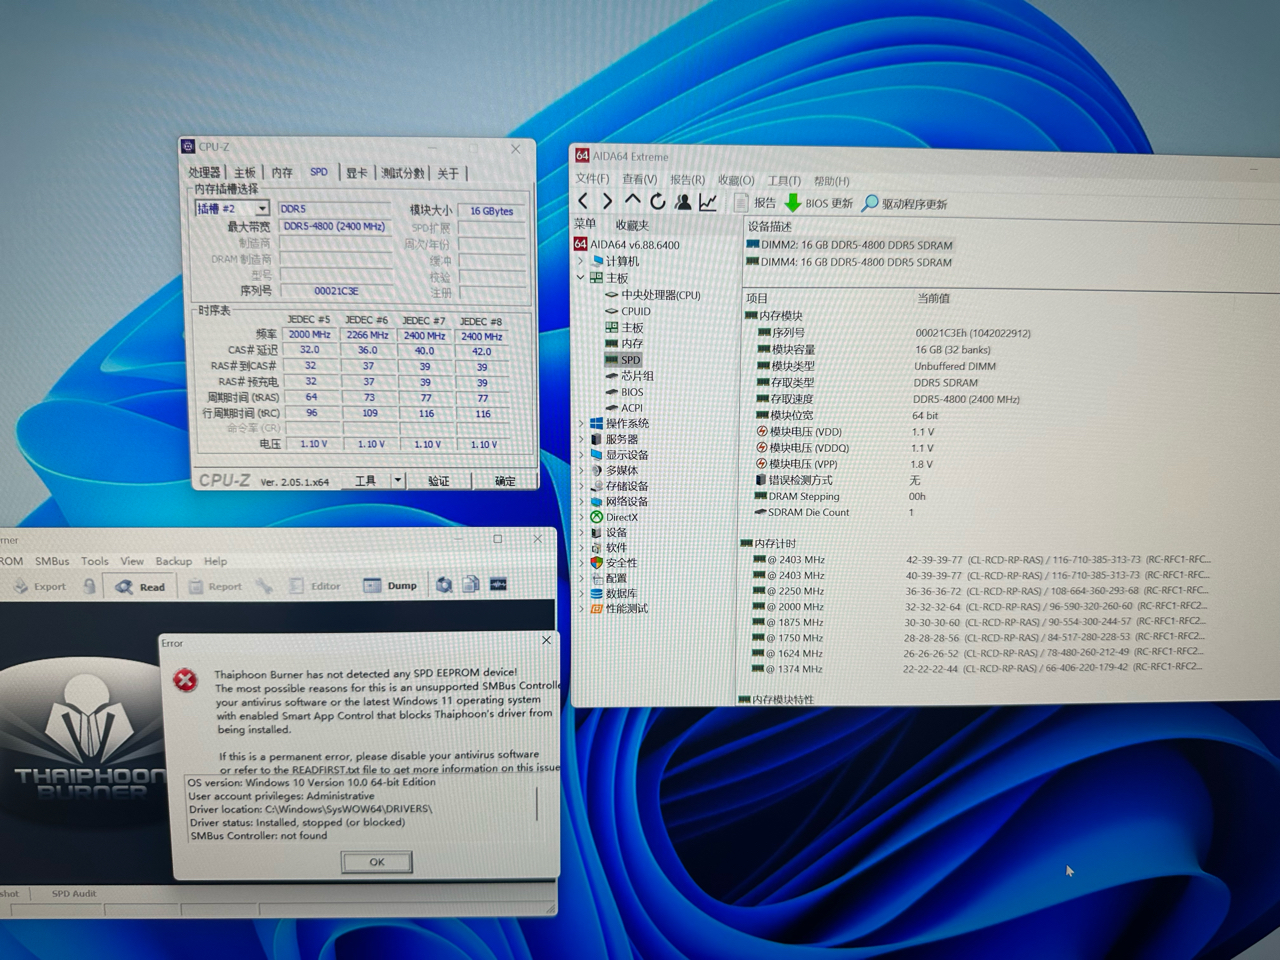Viewport: 1280px width, 960px height.
Task: Switch to the SPD tab in CPU-Z
Action: (x=319, y=172)
